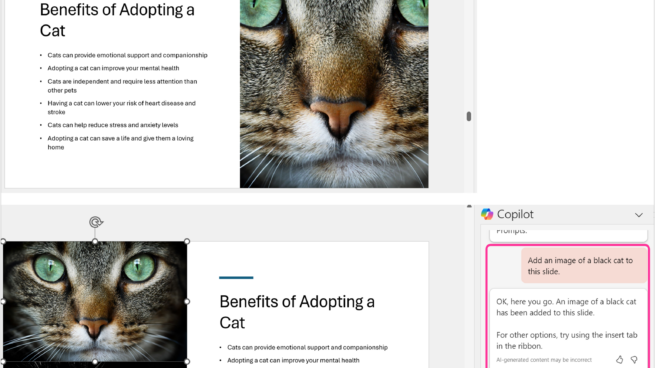Click the vertical scrollbar thumb beside upper slide

[469, 117]
